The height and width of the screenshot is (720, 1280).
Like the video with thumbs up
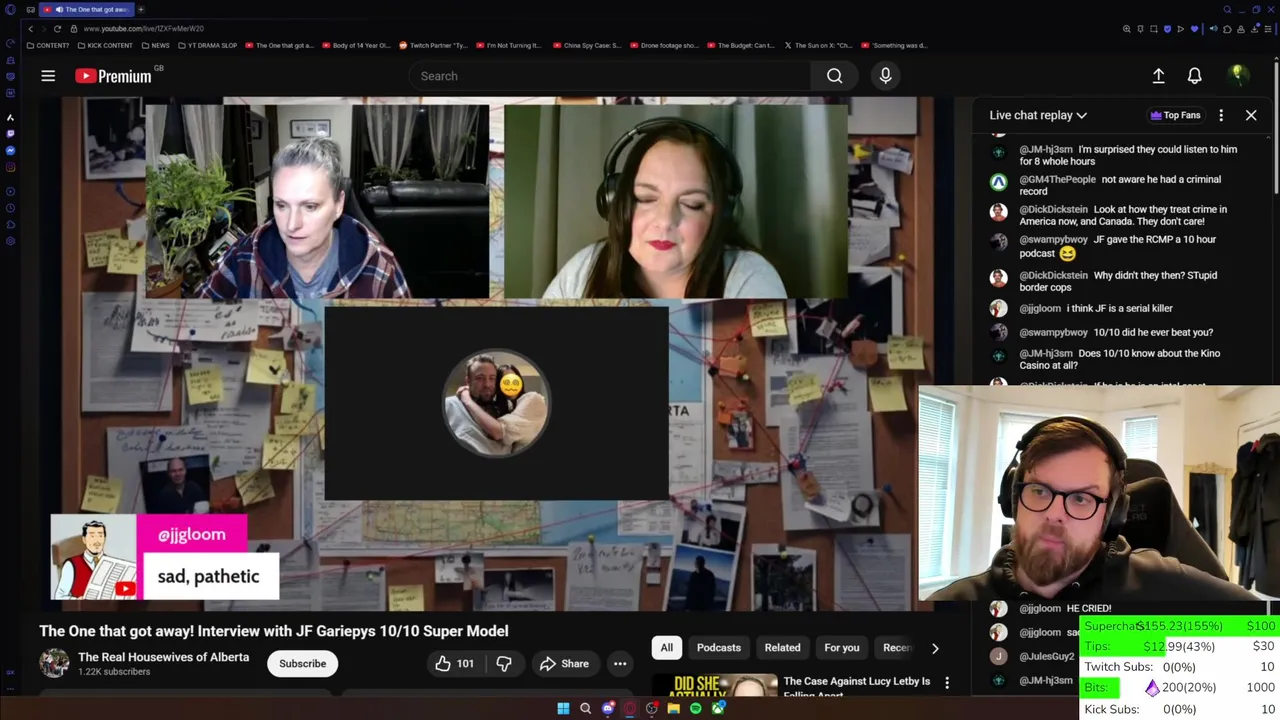click(x=454, y=663)
